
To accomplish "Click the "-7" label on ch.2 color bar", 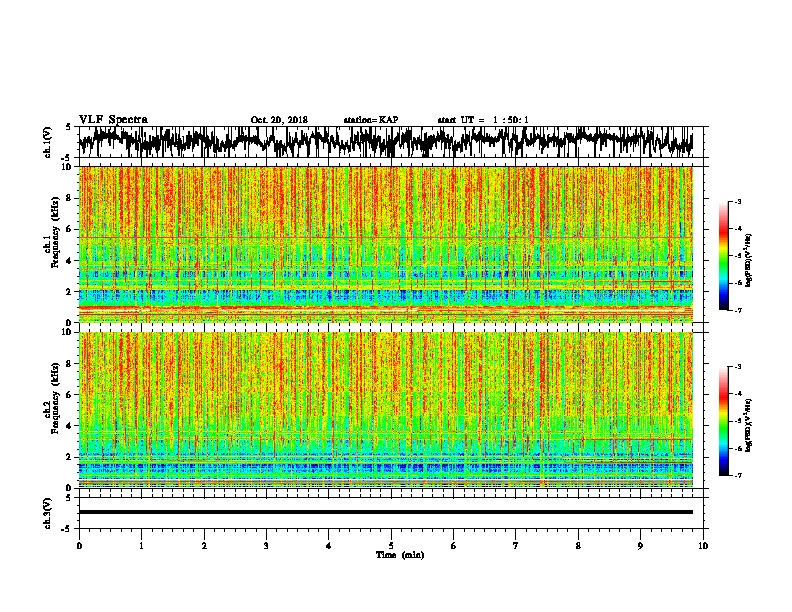I will click(738, 475).
